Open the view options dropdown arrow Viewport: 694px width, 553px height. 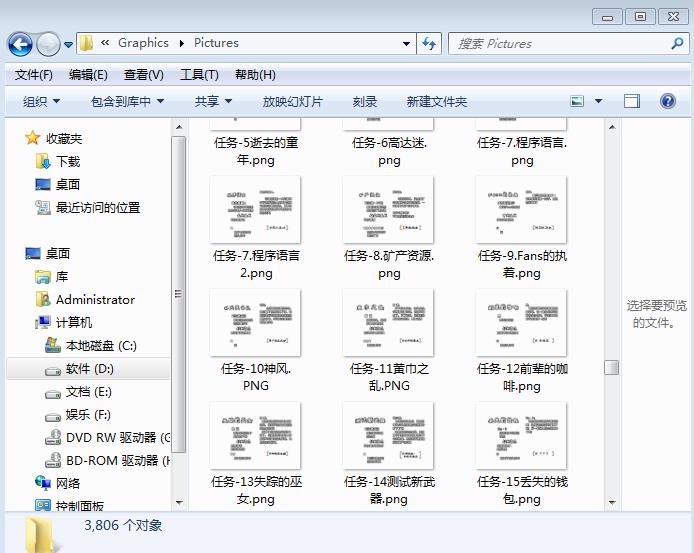point(598,101)
